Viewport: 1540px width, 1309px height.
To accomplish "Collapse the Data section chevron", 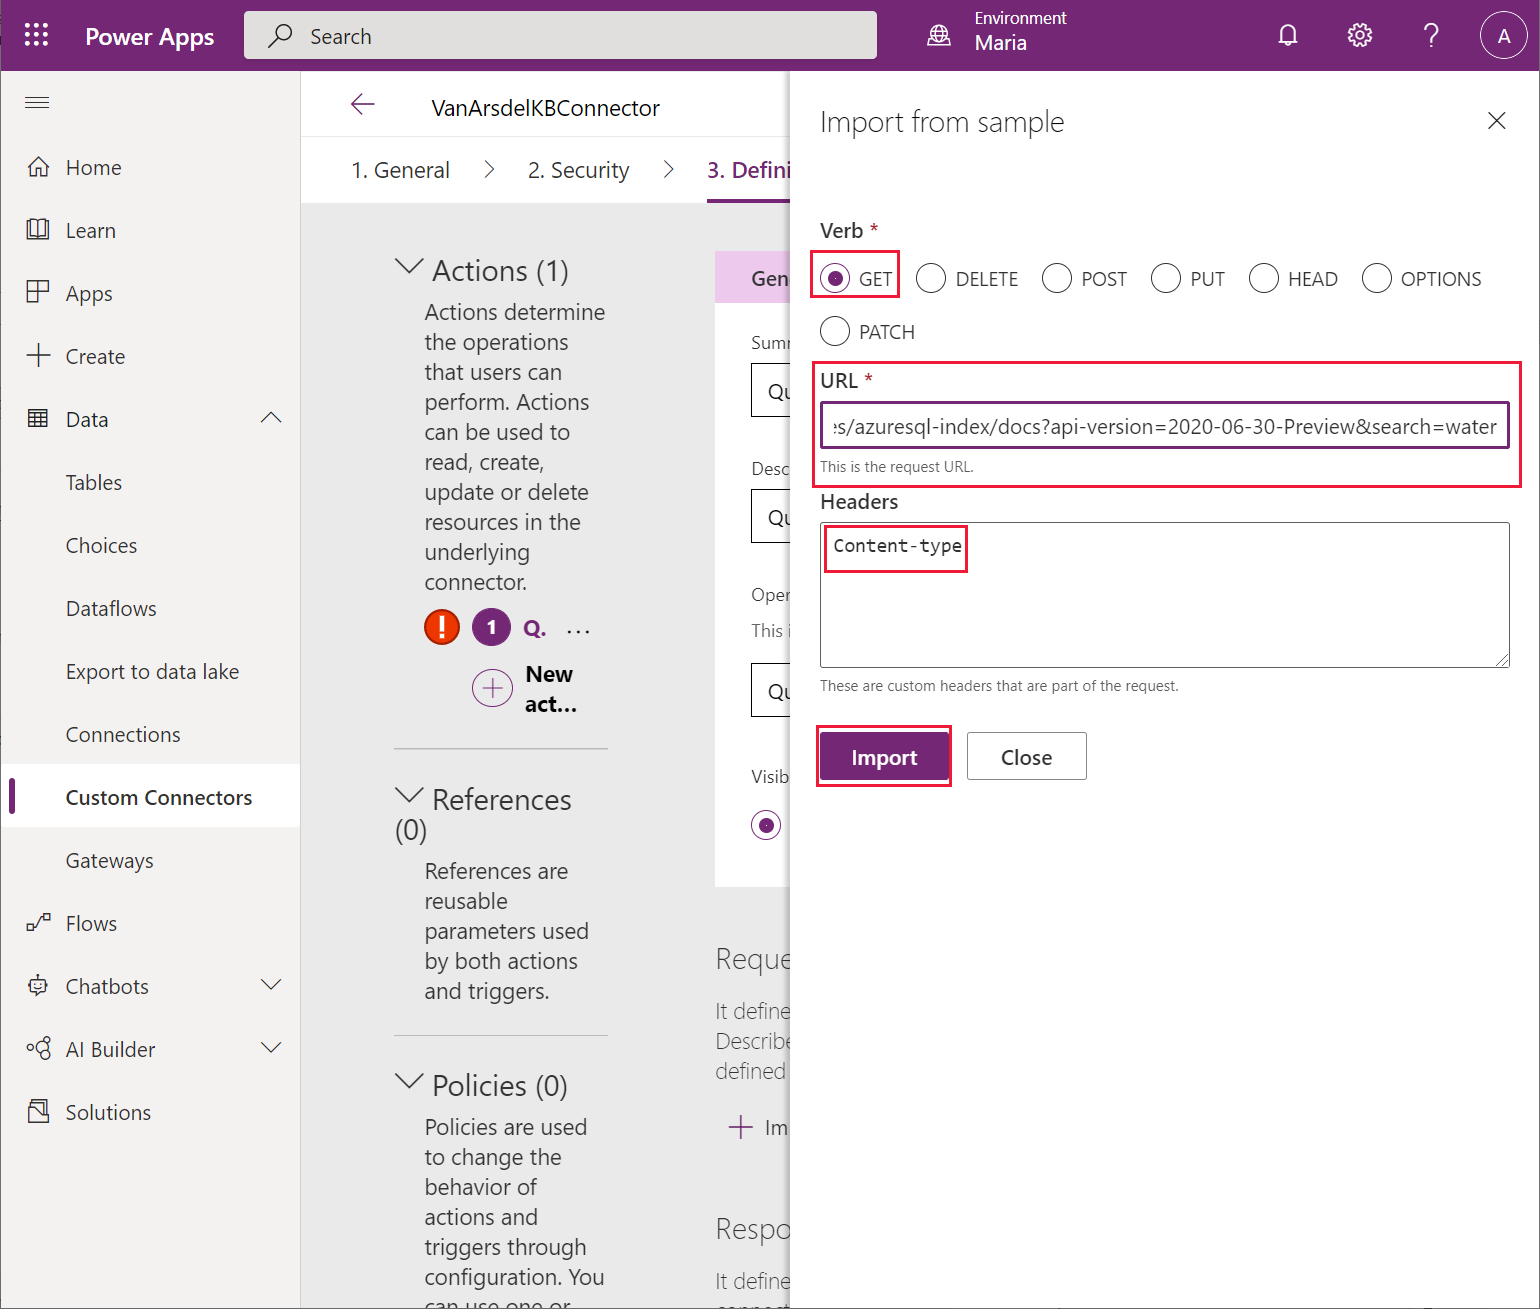I will [x=271, y=418].
